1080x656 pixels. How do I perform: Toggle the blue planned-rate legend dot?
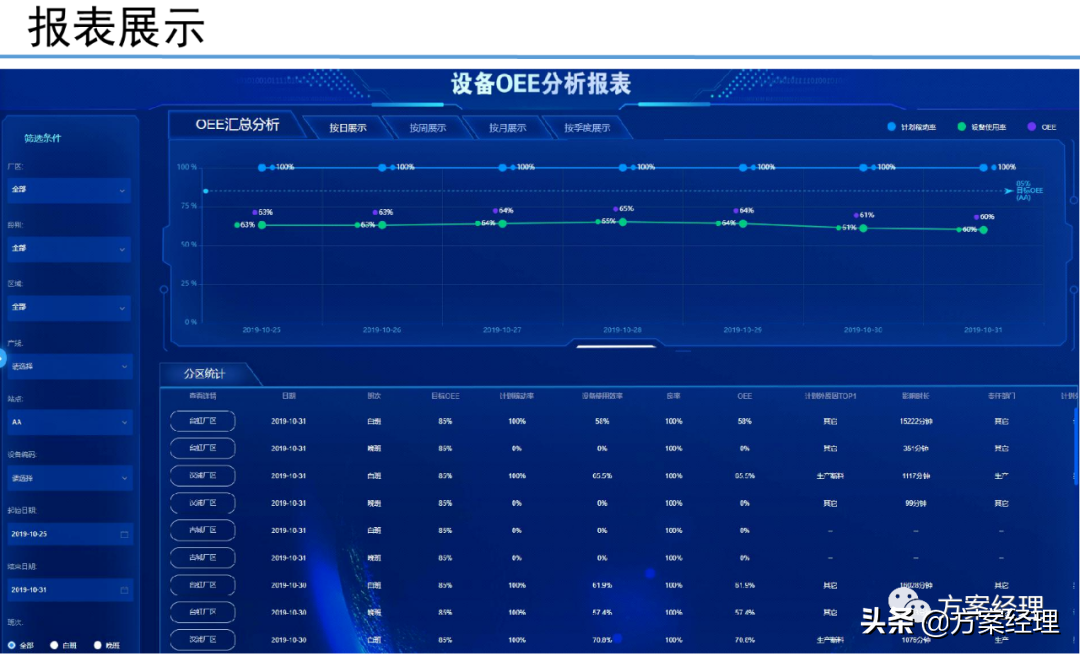[x=892, y=127]
